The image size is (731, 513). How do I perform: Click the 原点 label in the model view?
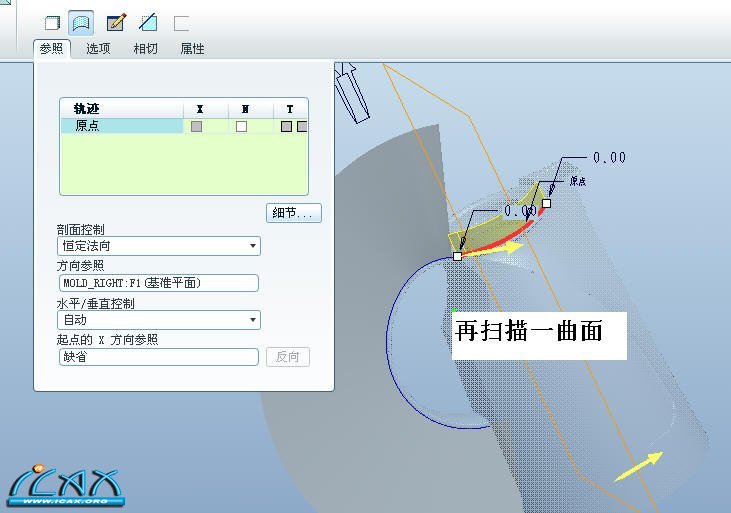[578, 181]
